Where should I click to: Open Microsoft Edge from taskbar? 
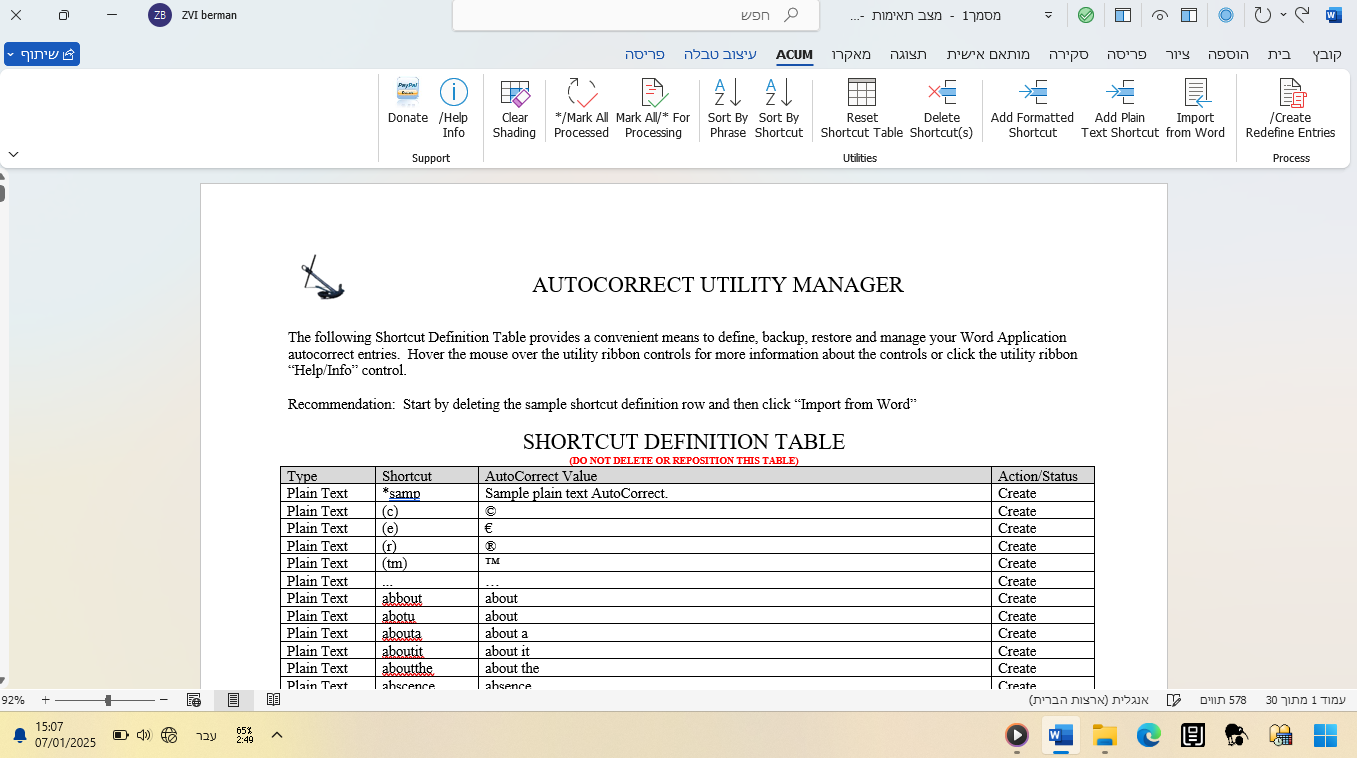coord(1148,736)
